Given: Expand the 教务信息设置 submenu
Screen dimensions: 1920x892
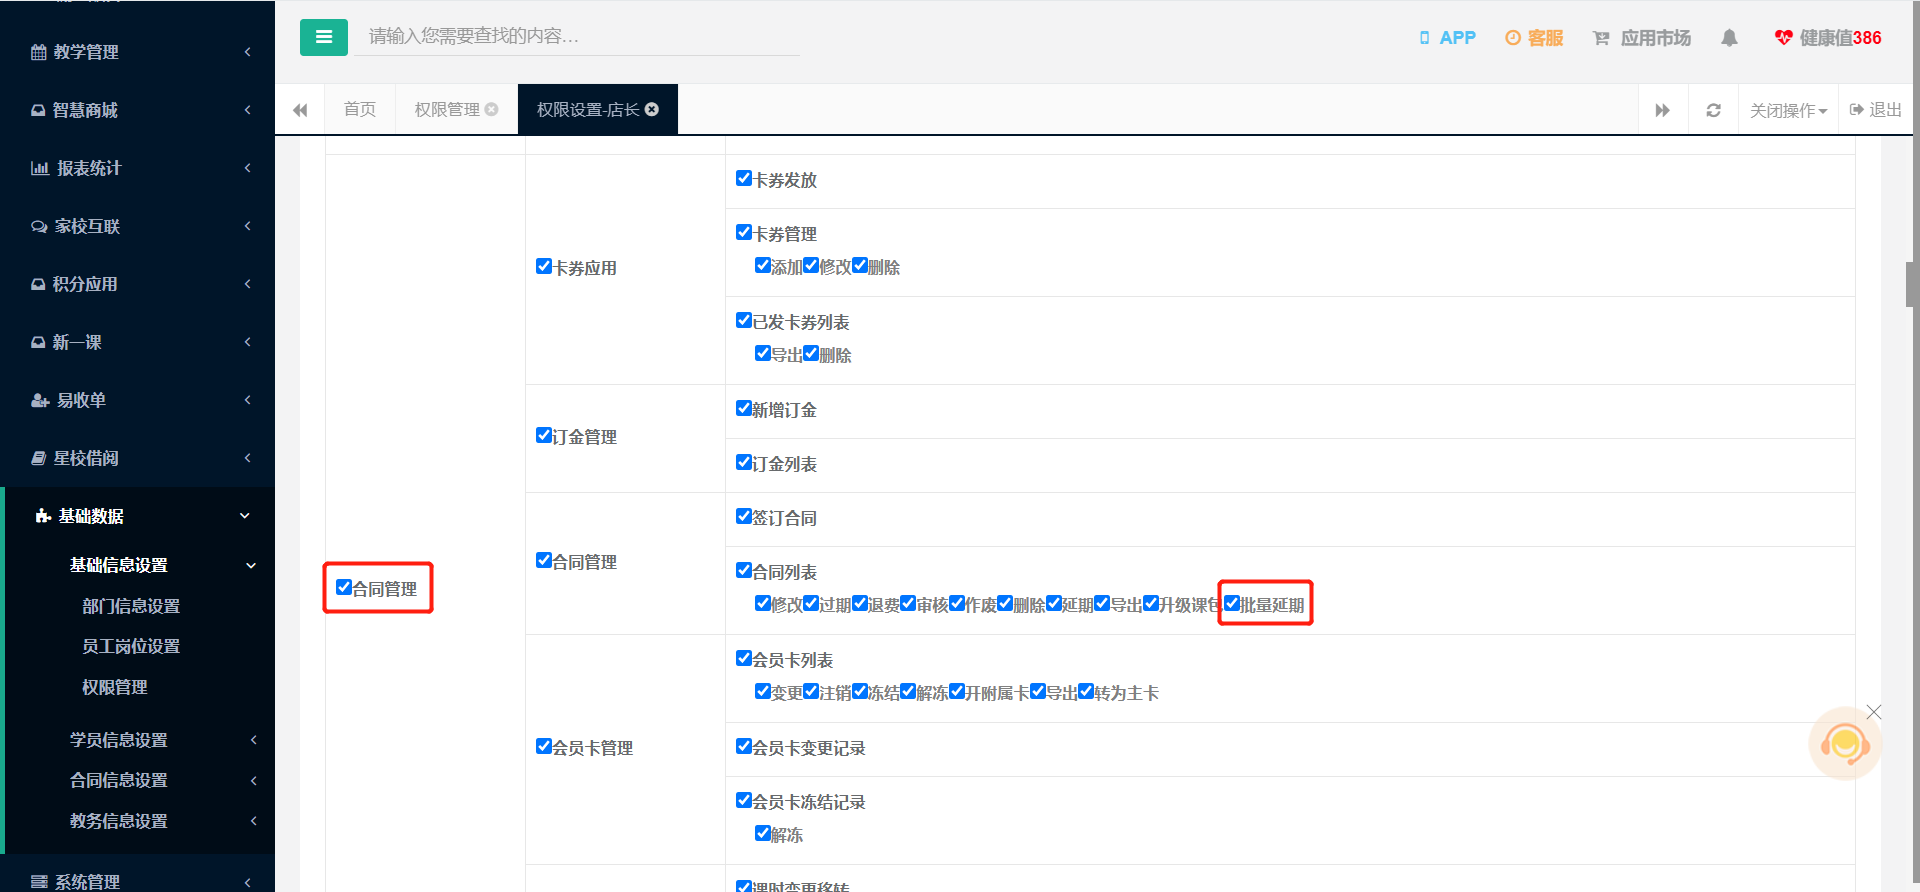Looking at the screenshot, I should tap(138, 821).
